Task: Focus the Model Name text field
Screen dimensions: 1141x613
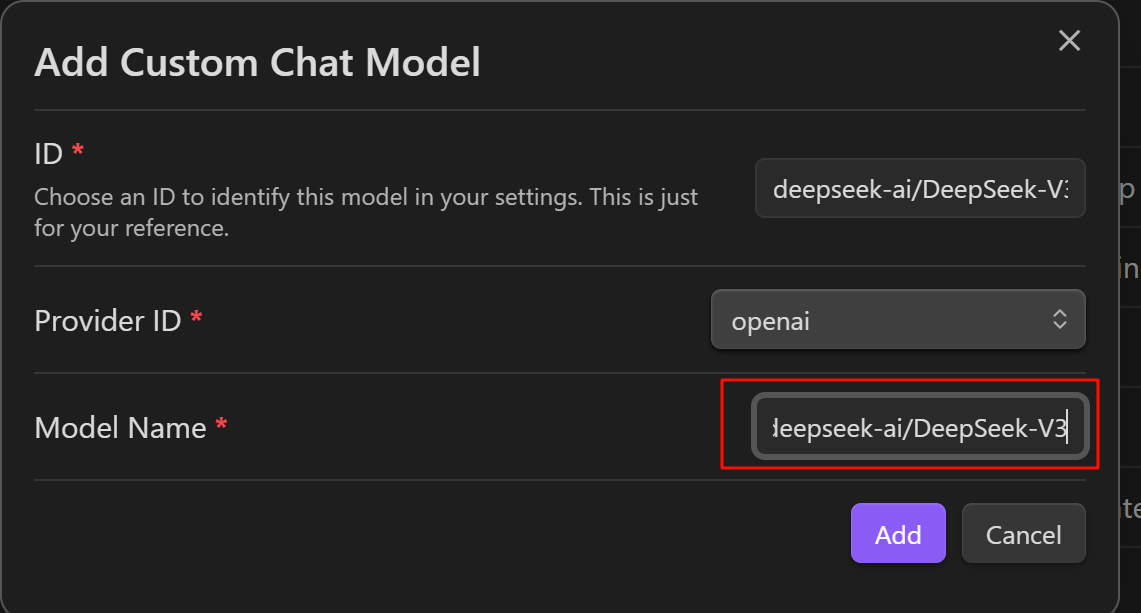Action: (x=920, y=429)
